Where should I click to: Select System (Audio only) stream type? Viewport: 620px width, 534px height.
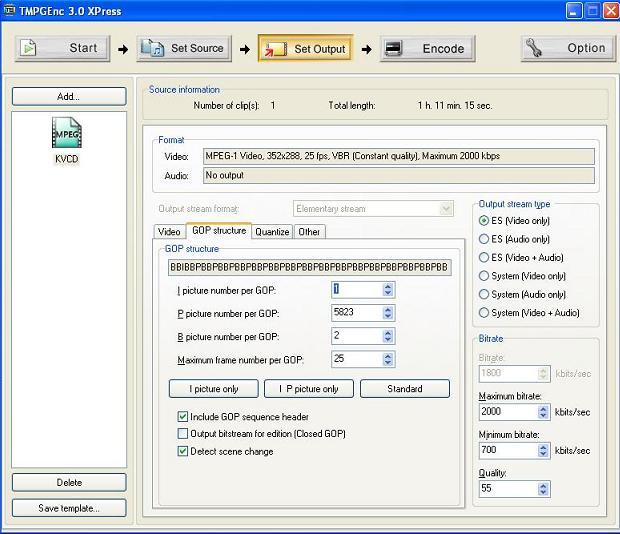coord(484,294)
